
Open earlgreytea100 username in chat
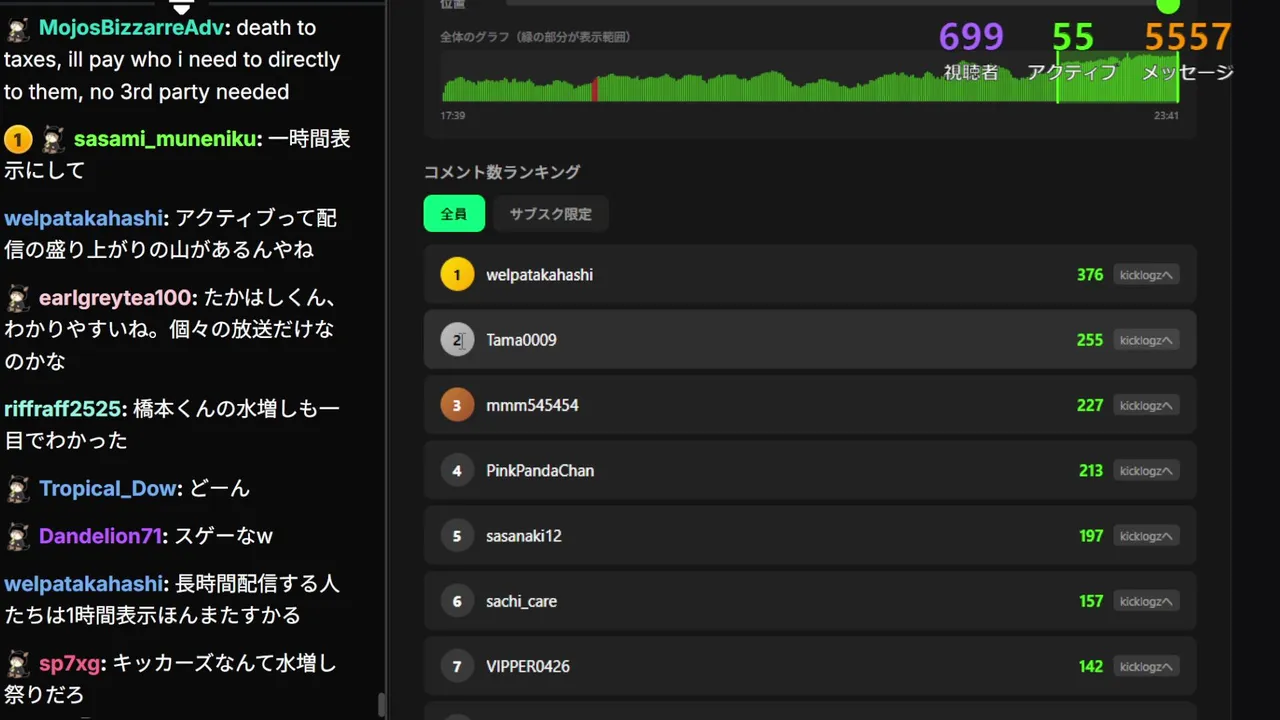tap(117, 298)
